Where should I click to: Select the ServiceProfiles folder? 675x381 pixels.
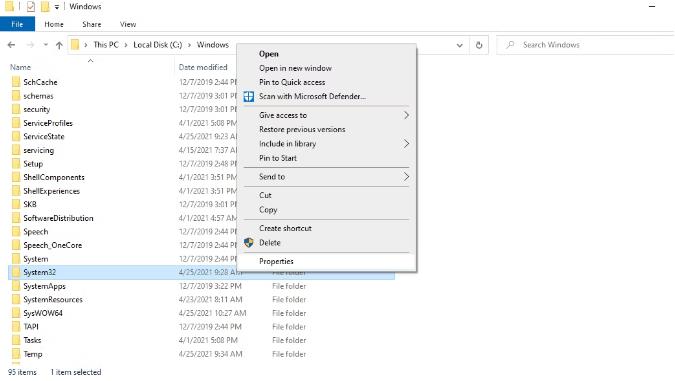(48, 123)
